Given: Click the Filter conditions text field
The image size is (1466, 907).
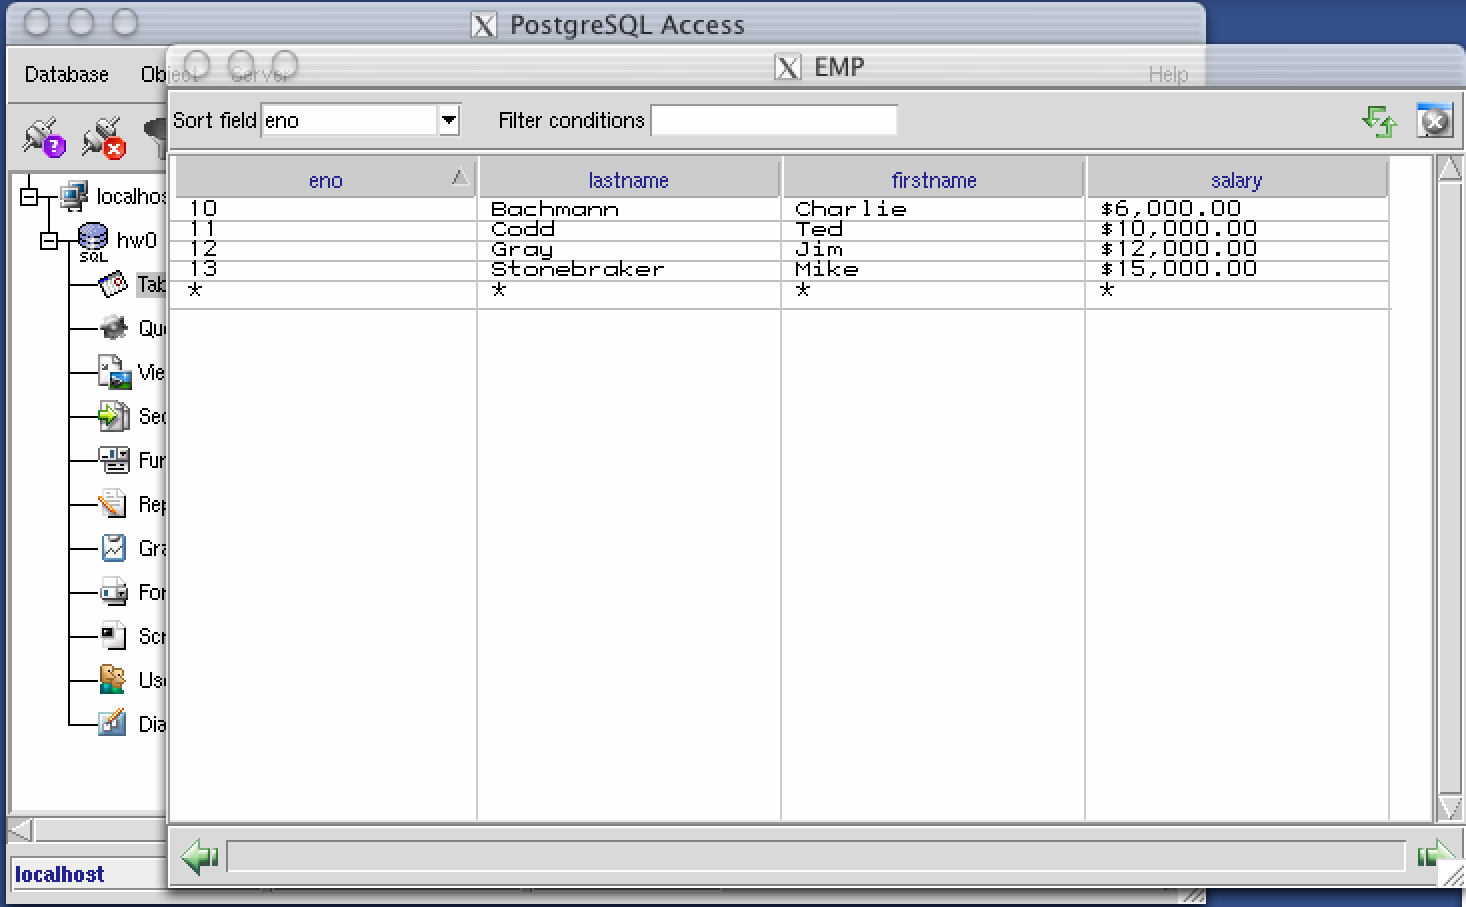Looking at the screenshot, I should tap(773, 121).
